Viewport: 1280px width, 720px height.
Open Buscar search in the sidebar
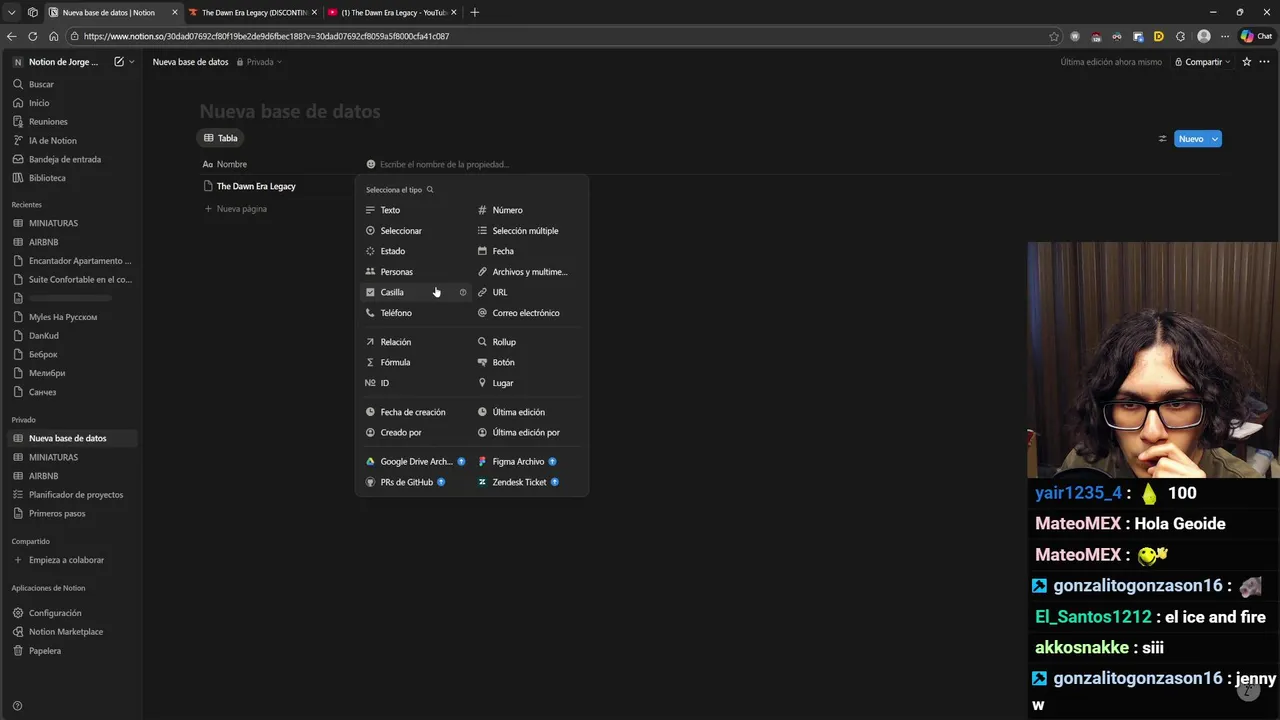click(41, 84)
